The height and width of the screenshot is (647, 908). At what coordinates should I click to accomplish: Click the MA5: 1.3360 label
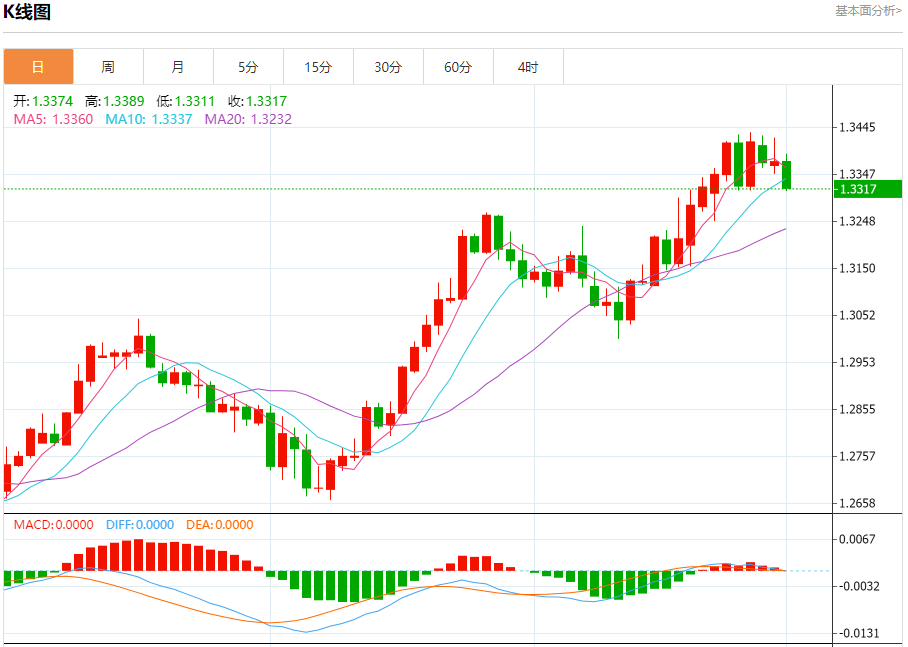[x=53, y=119]
